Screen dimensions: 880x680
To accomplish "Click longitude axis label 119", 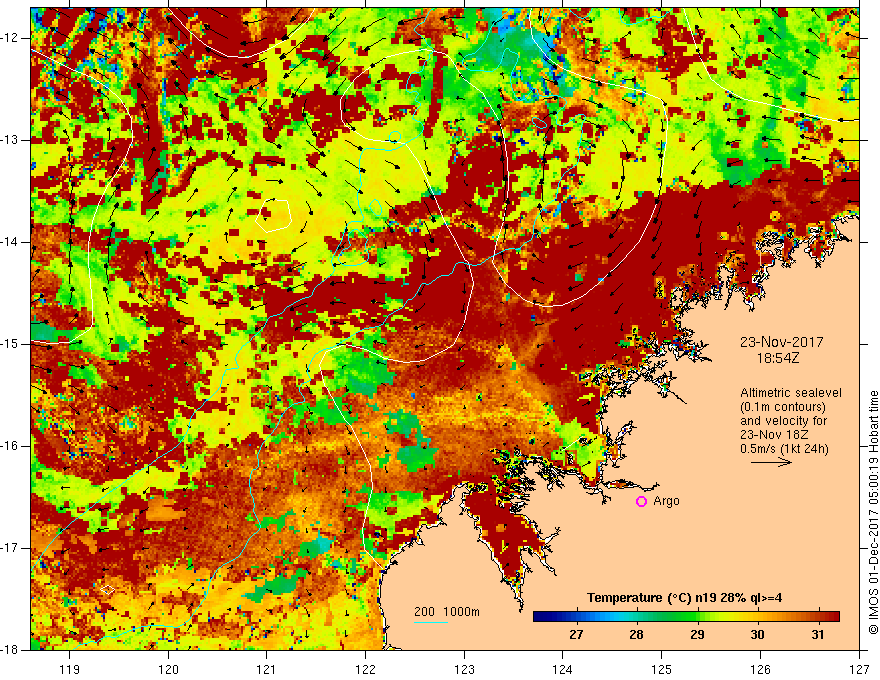I will (x=70, y=669).
